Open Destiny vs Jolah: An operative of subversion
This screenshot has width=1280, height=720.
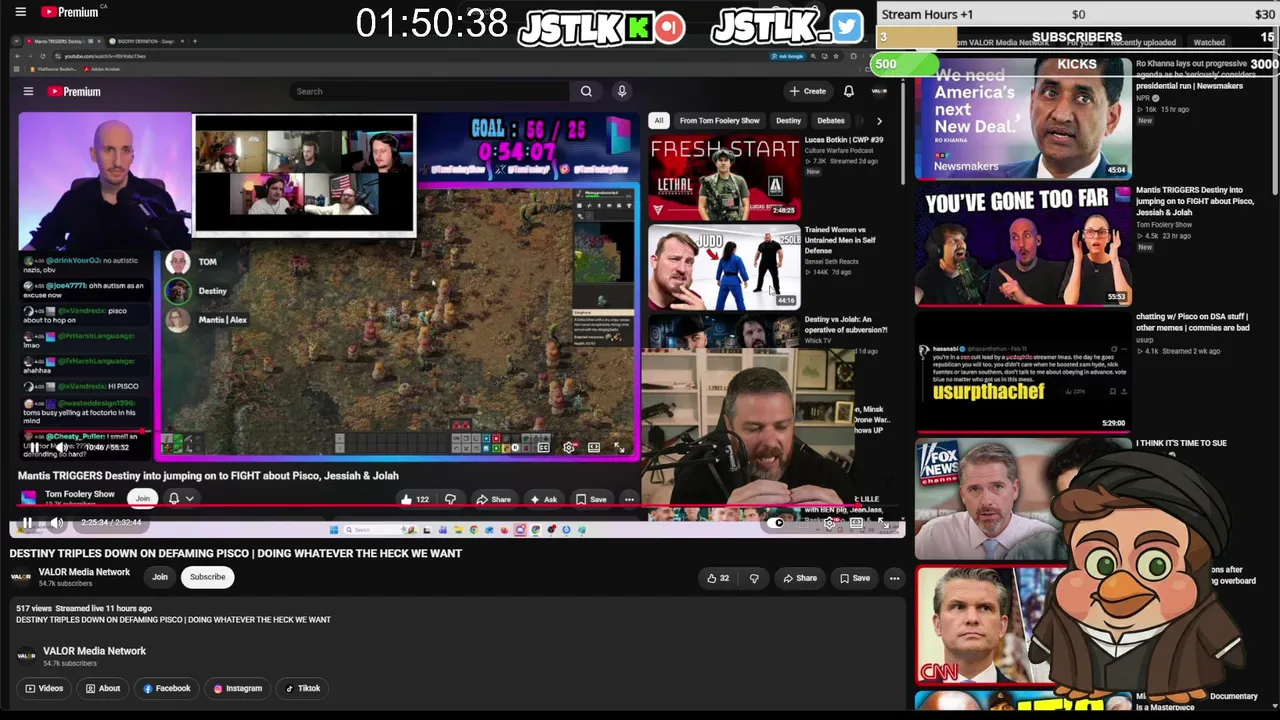tap(845, 325)
